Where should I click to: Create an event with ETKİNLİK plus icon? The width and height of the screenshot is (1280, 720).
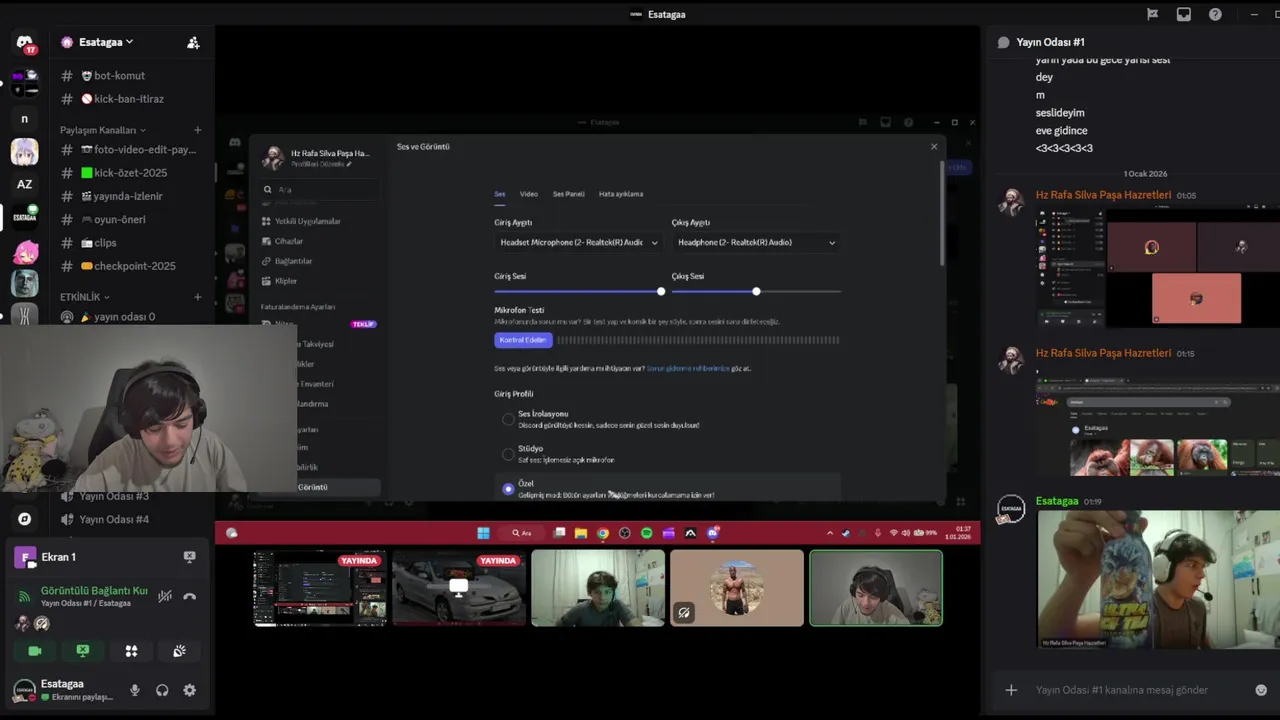coord(197,297)
